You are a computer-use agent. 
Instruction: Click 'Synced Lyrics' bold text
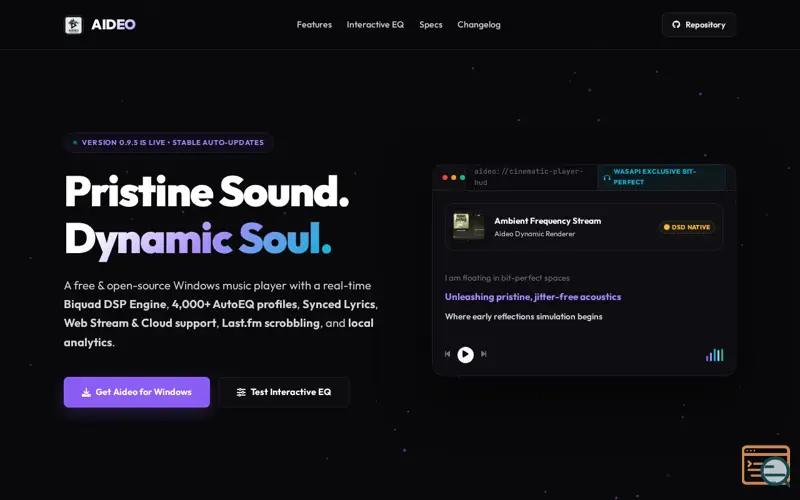(339, 304)
